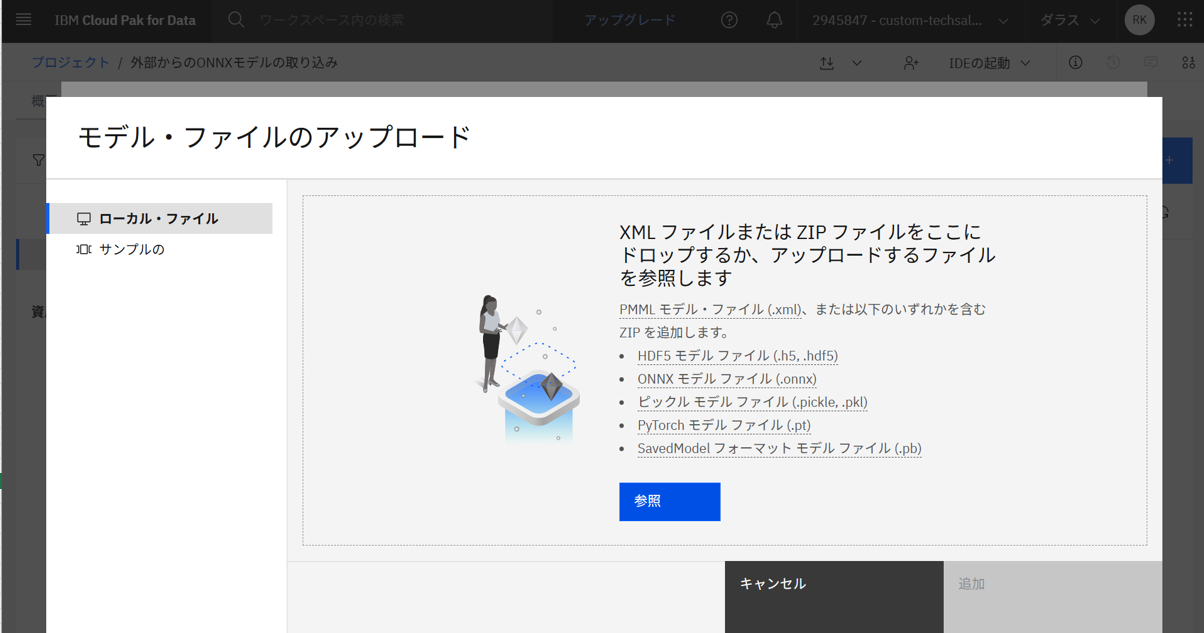Screen dimensions: 1204x633
Task: Click the disabled 追加 button
Action: (x=1053, y=597)
